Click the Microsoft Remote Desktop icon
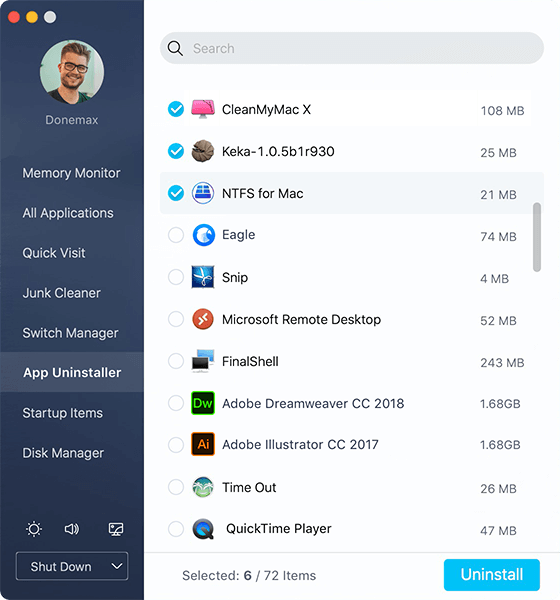The width and height of the screenshot is (560, 600). (x=203, y=319)
